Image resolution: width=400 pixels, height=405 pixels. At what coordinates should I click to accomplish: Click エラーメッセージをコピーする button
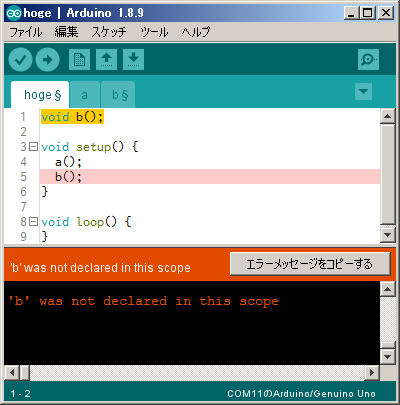pyautogui.click(x=310, y=264)
